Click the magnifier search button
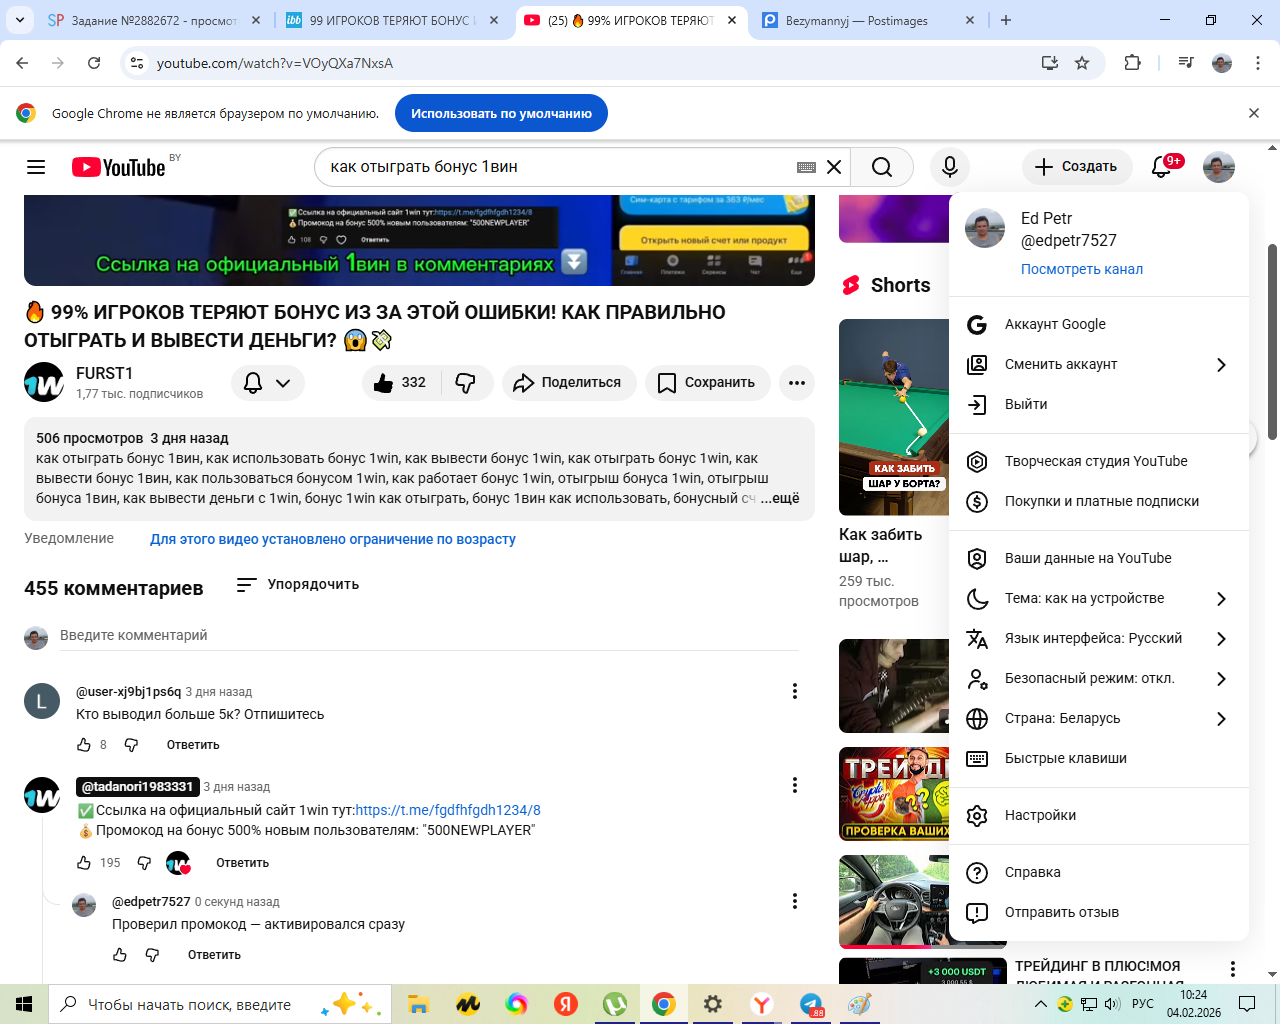 point(882,167)
